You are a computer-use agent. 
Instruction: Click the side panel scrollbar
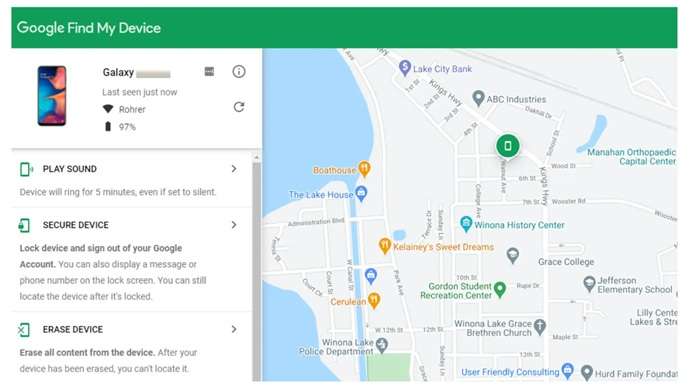click(256, 270)
